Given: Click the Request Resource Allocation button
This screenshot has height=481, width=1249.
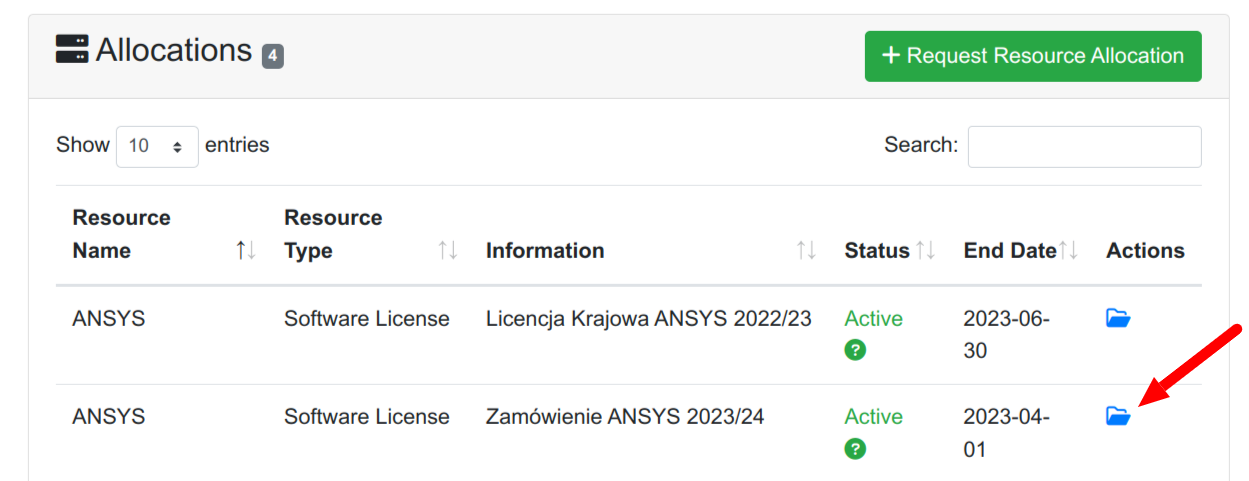Looking at the screenshot, I should point(1033,56).
